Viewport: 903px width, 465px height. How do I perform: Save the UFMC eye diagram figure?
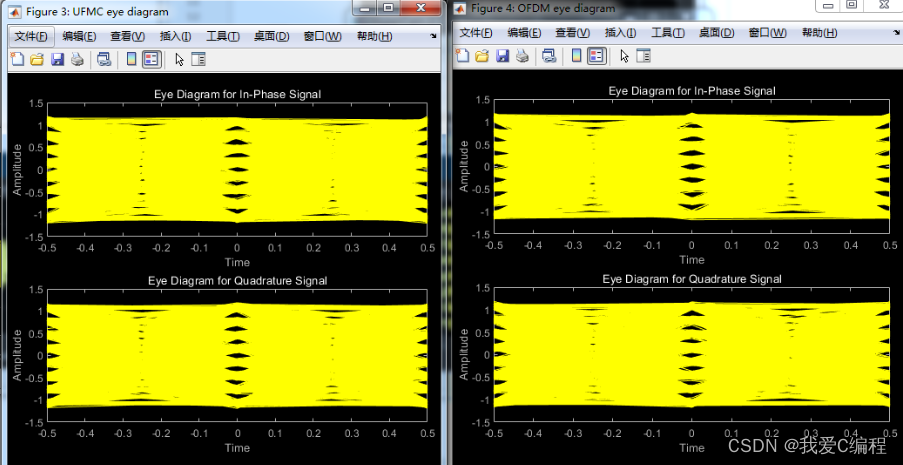[57, 59]
